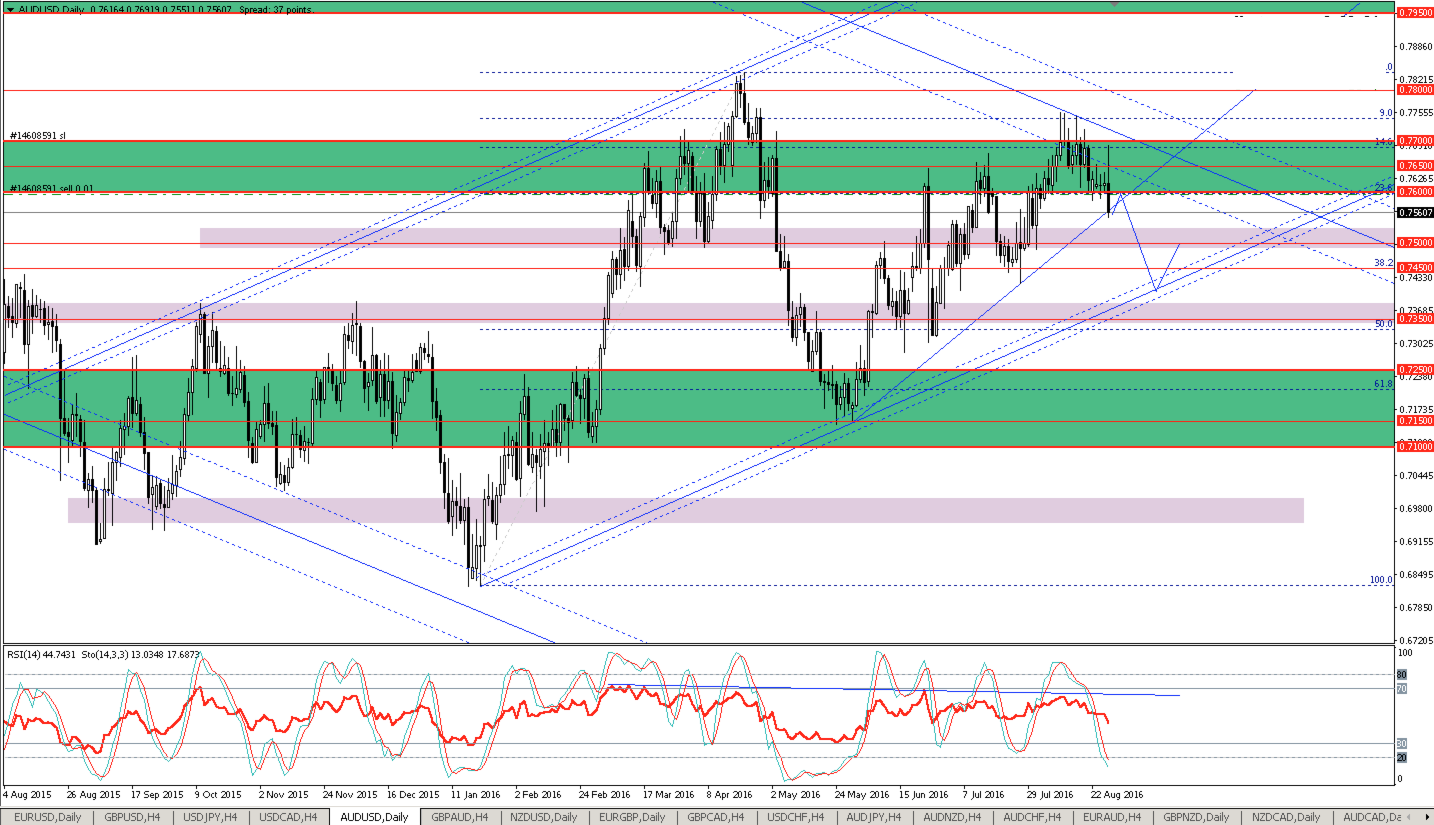Open the GBPCAD,H4 chart tab
The image size is (1434, 825).
(x=714, y=817)
